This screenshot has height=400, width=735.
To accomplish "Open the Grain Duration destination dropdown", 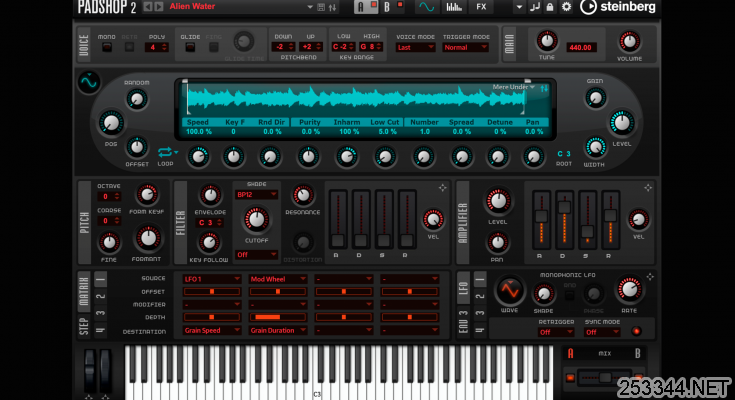I will click(x=278, y=331).
